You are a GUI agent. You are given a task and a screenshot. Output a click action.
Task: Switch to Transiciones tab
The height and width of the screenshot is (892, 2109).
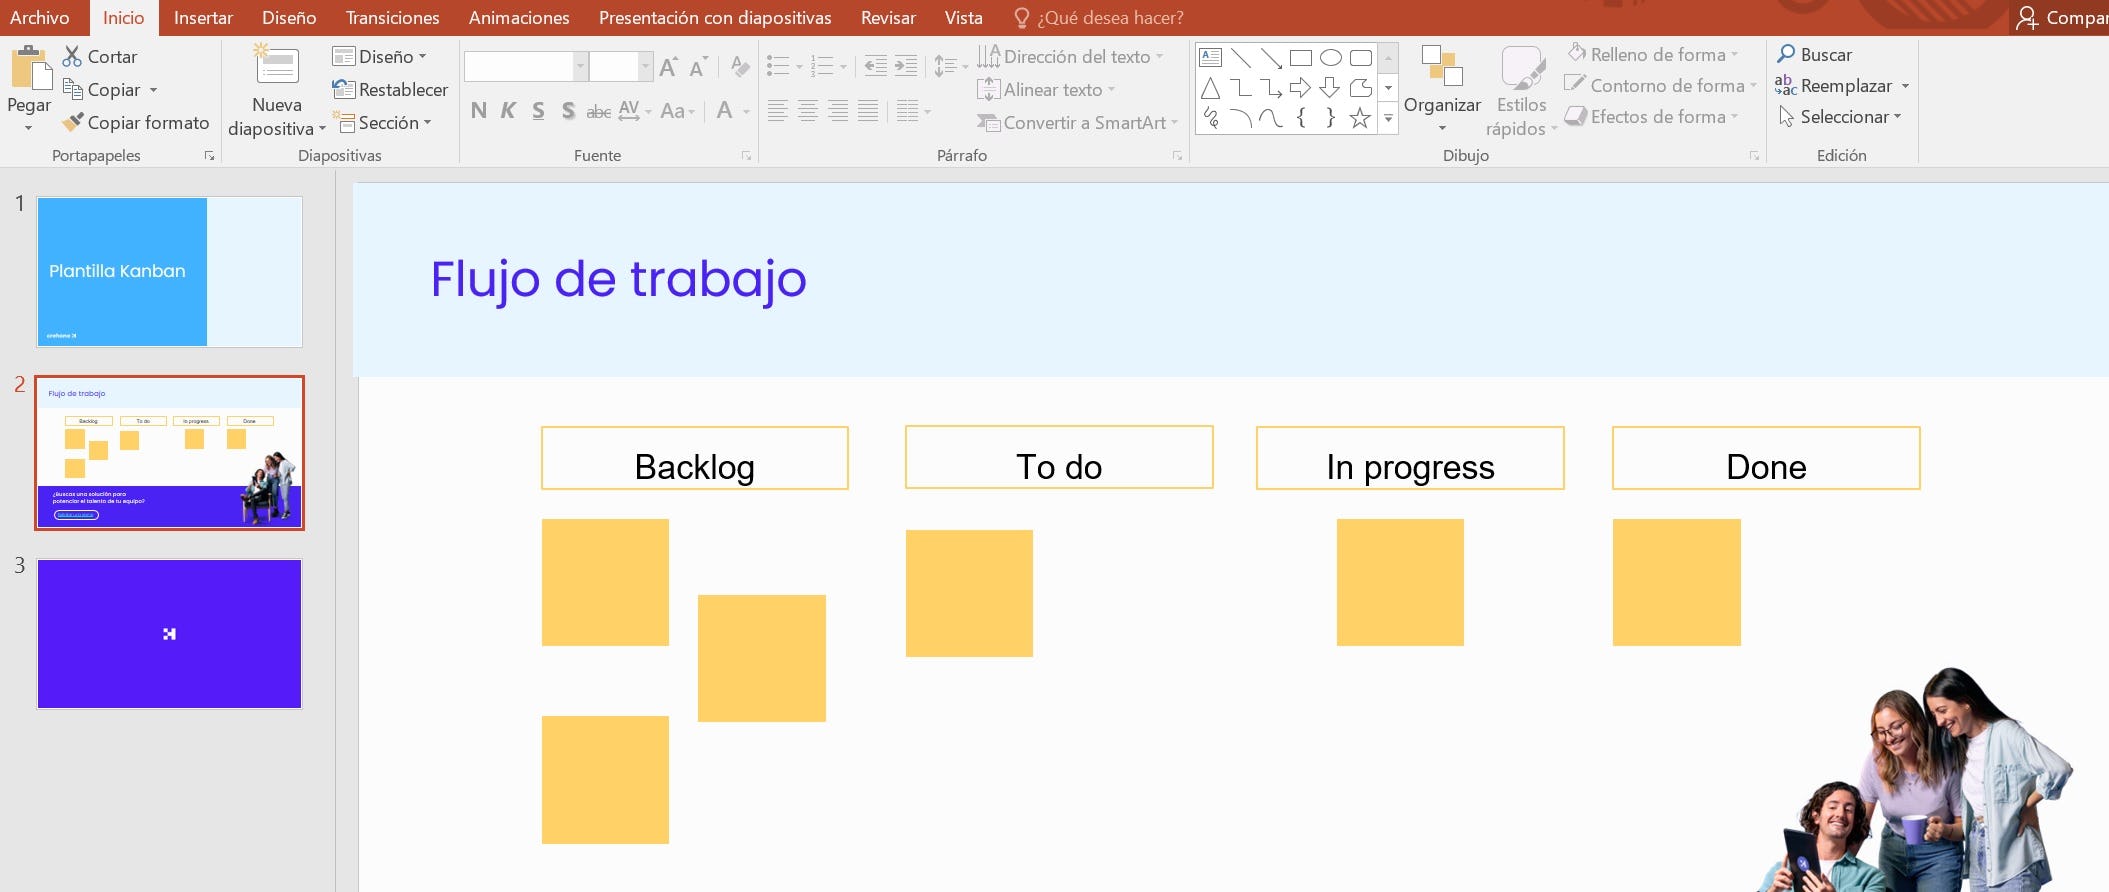392,18
